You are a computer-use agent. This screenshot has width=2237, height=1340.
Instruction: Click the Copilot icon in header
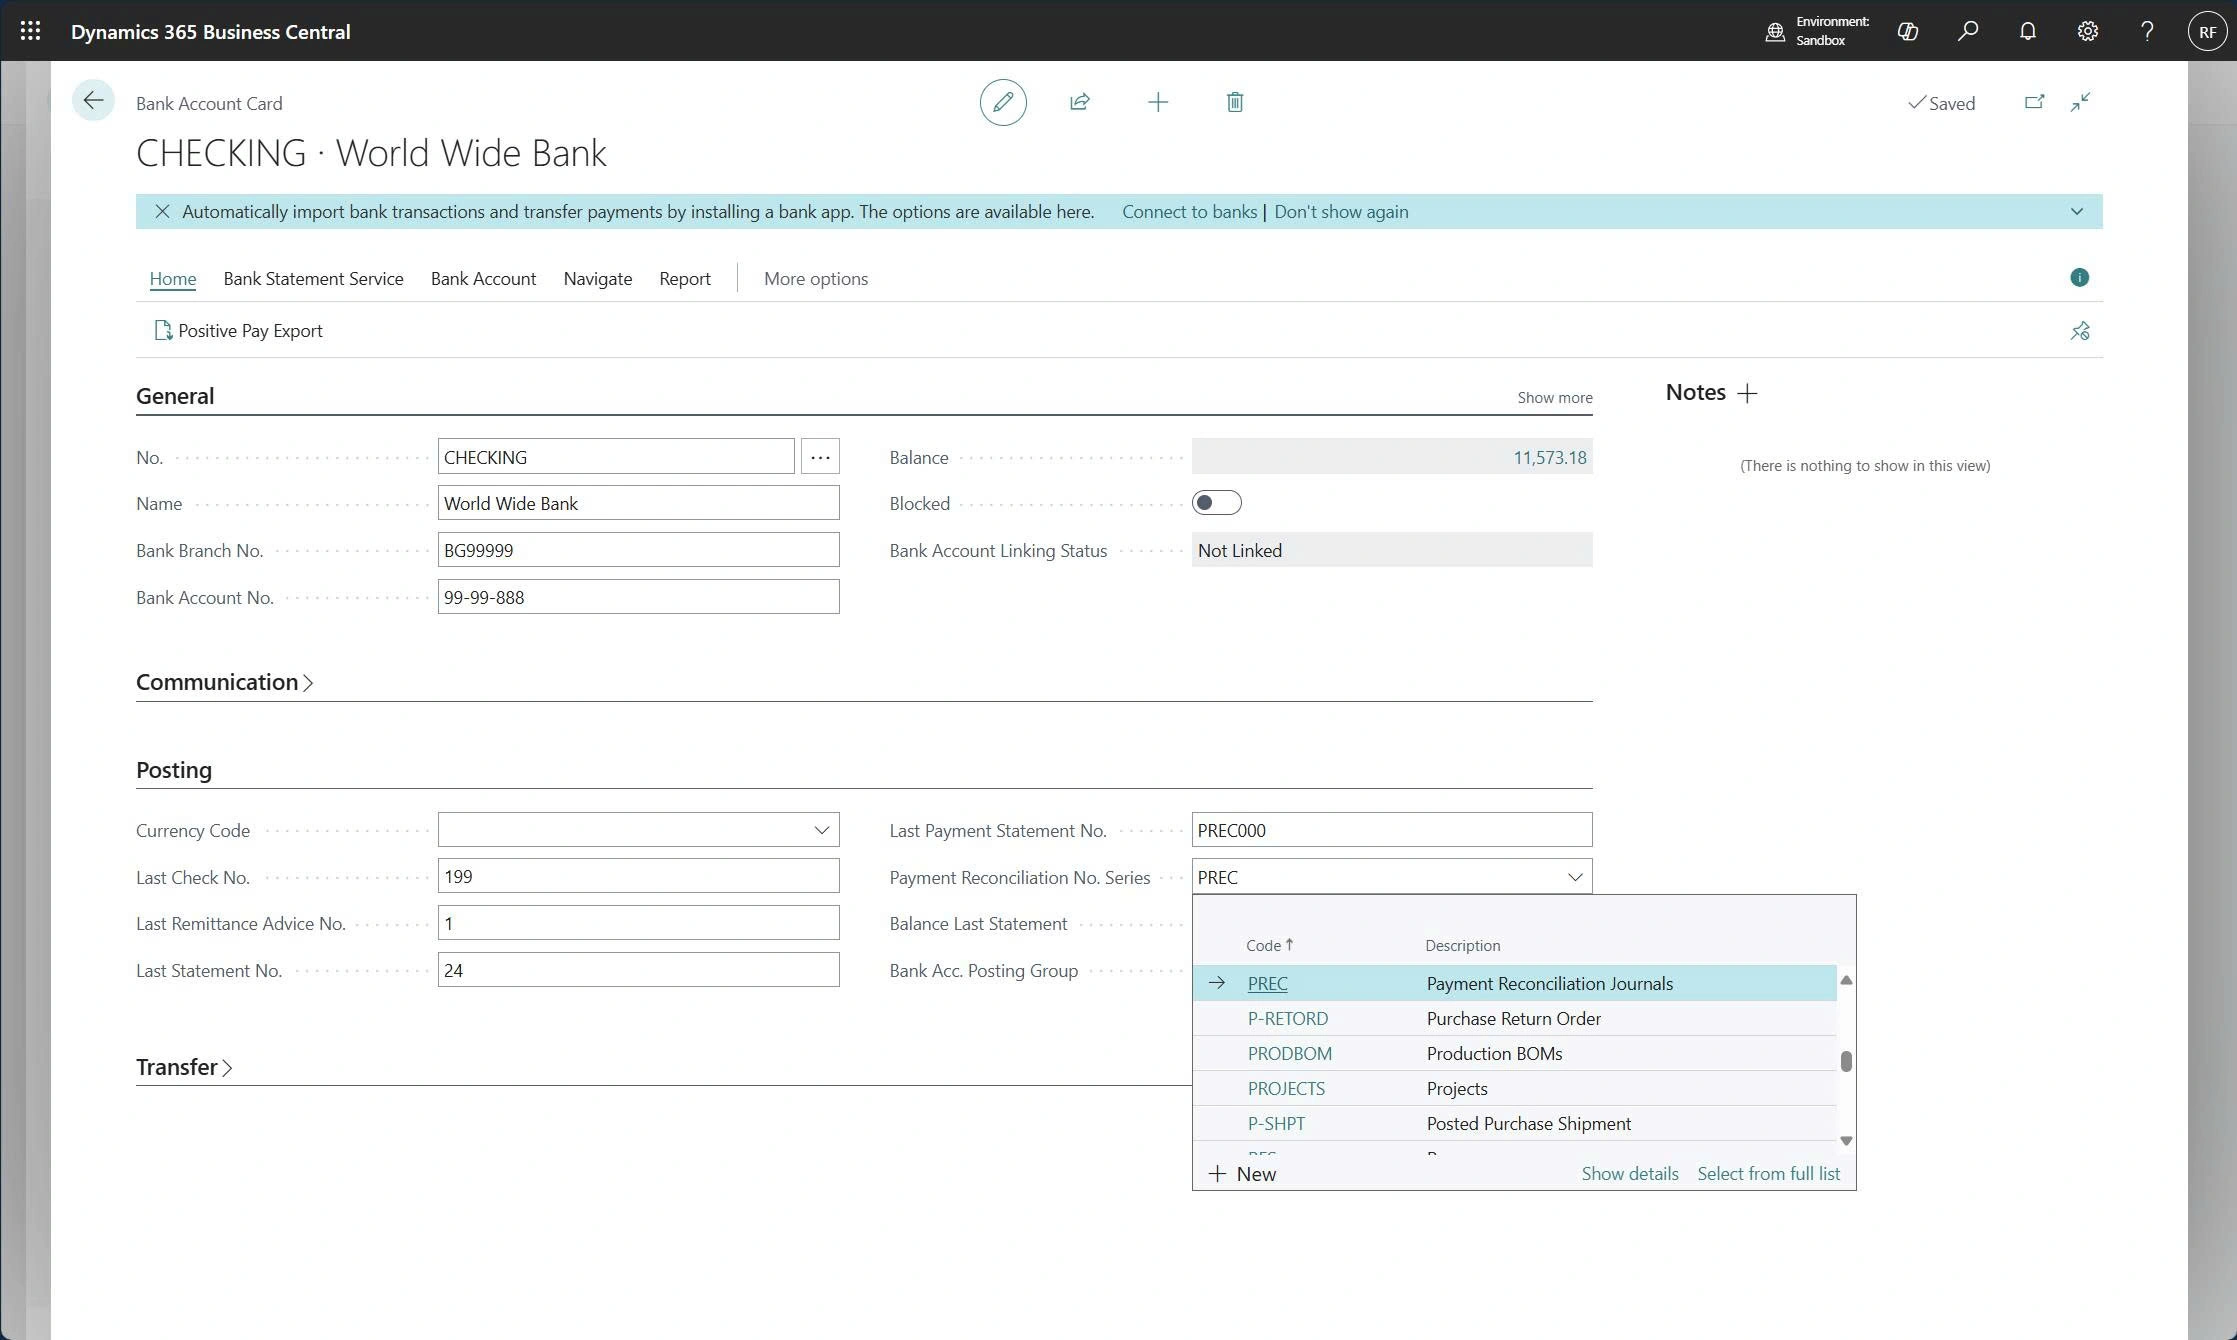point(1907,31)
